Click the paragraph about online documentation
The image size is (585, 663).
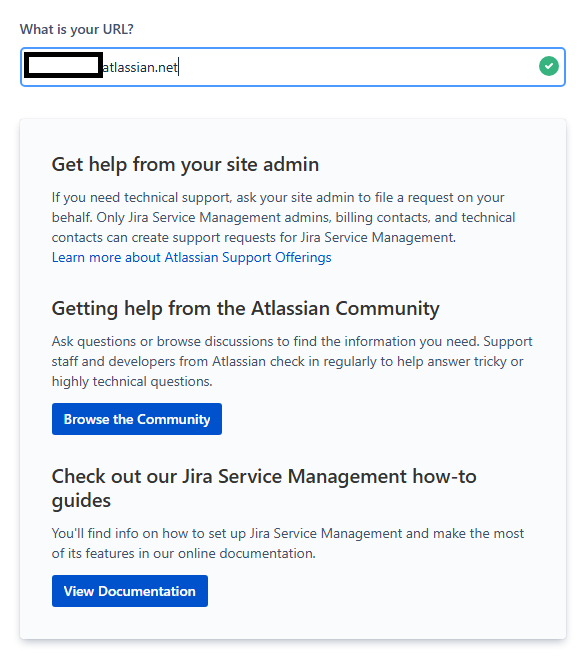pyautogui.click(x=288, y=543)
